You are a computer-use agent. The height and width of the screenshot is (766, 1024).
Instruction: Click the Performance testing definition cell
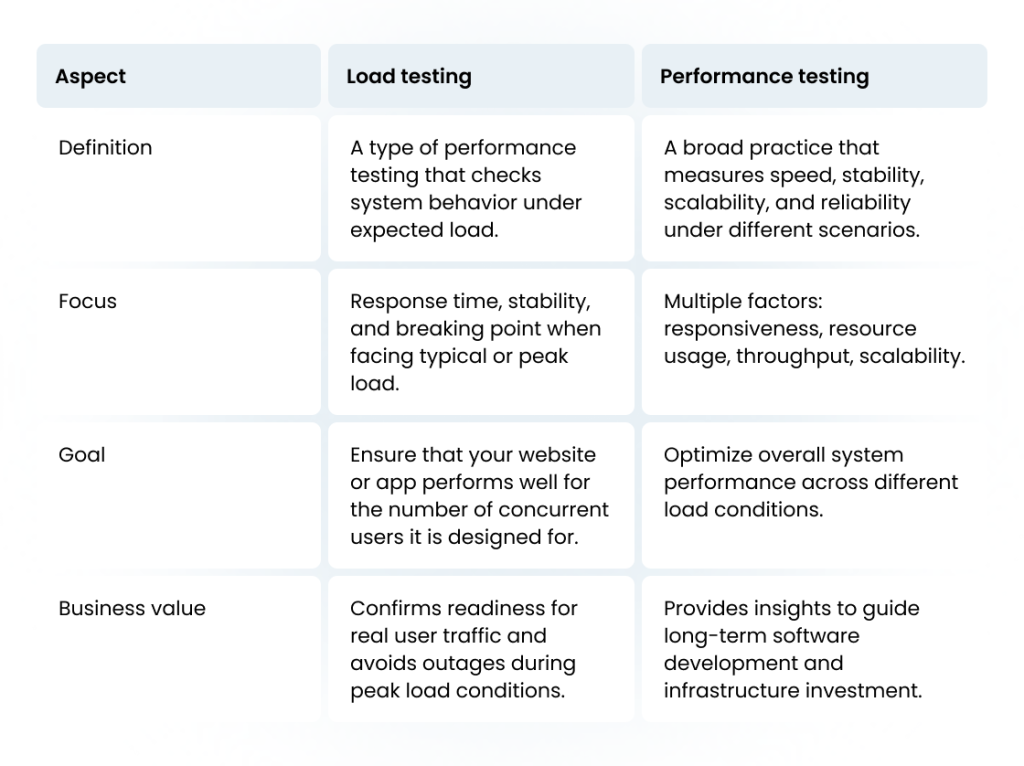point(813,188)
